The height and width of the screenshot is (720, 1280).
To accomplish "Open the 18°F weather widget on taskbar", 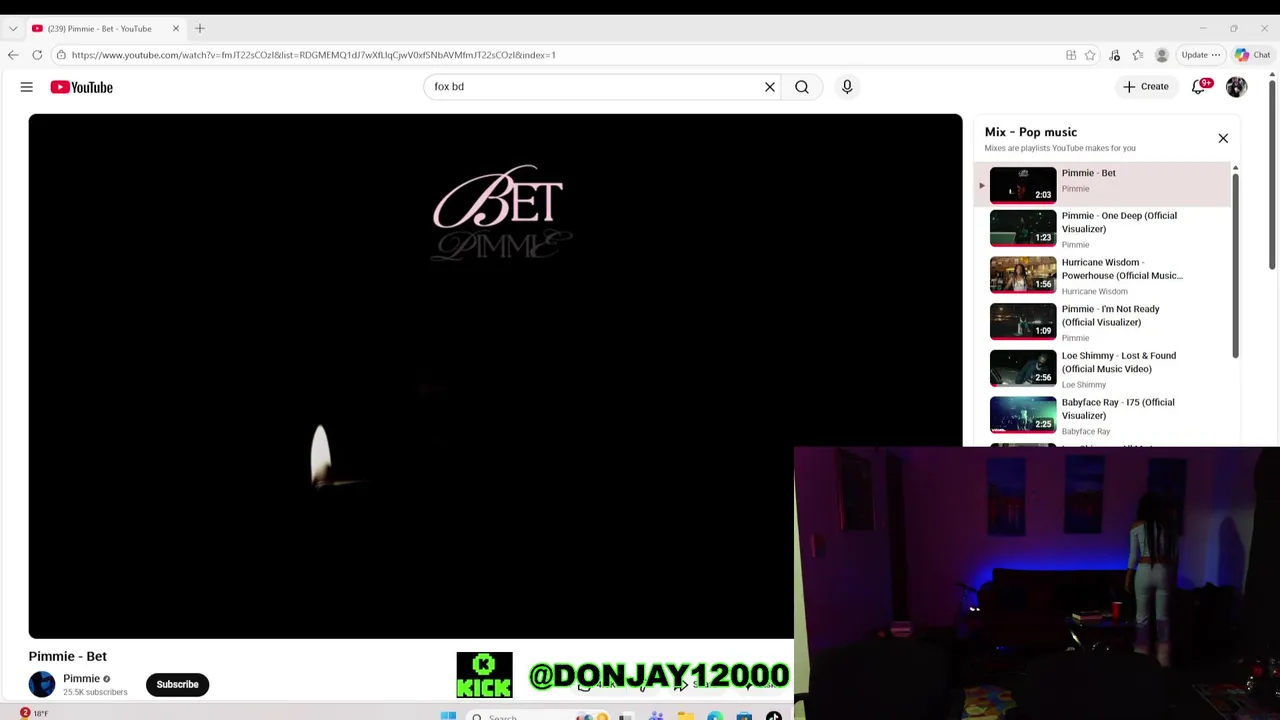I will pyautogui.click(x=34, y=713).
